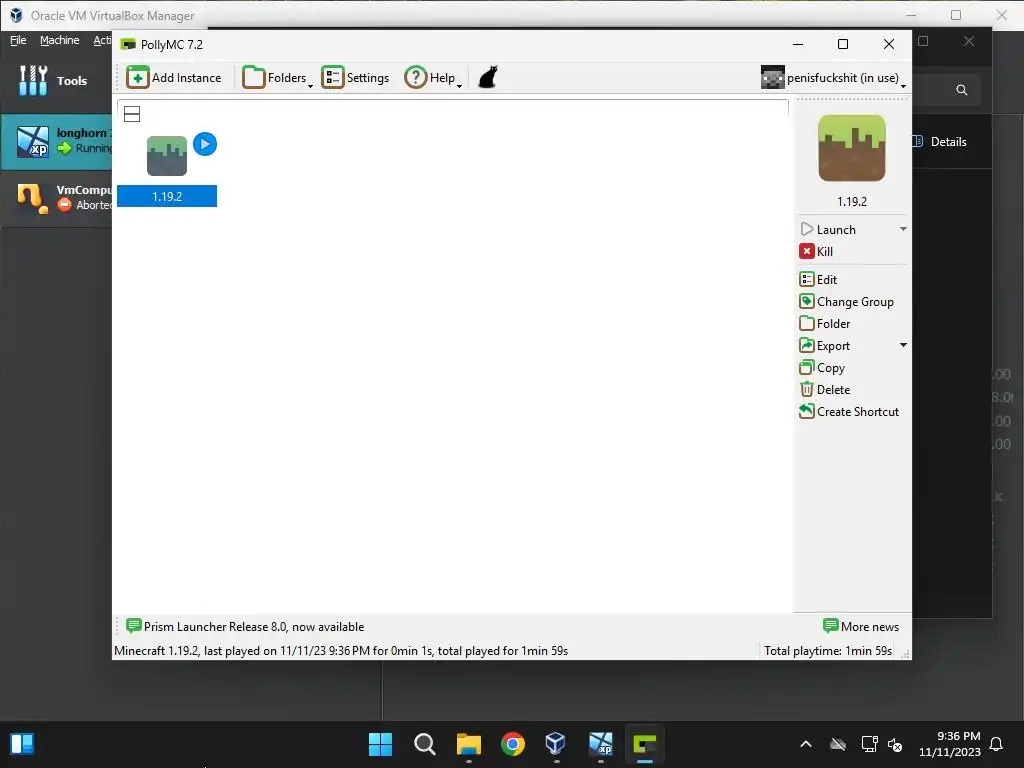This screenshot has height=768, width=1024.
Task: Open the notifications bell
Action: 997,744
